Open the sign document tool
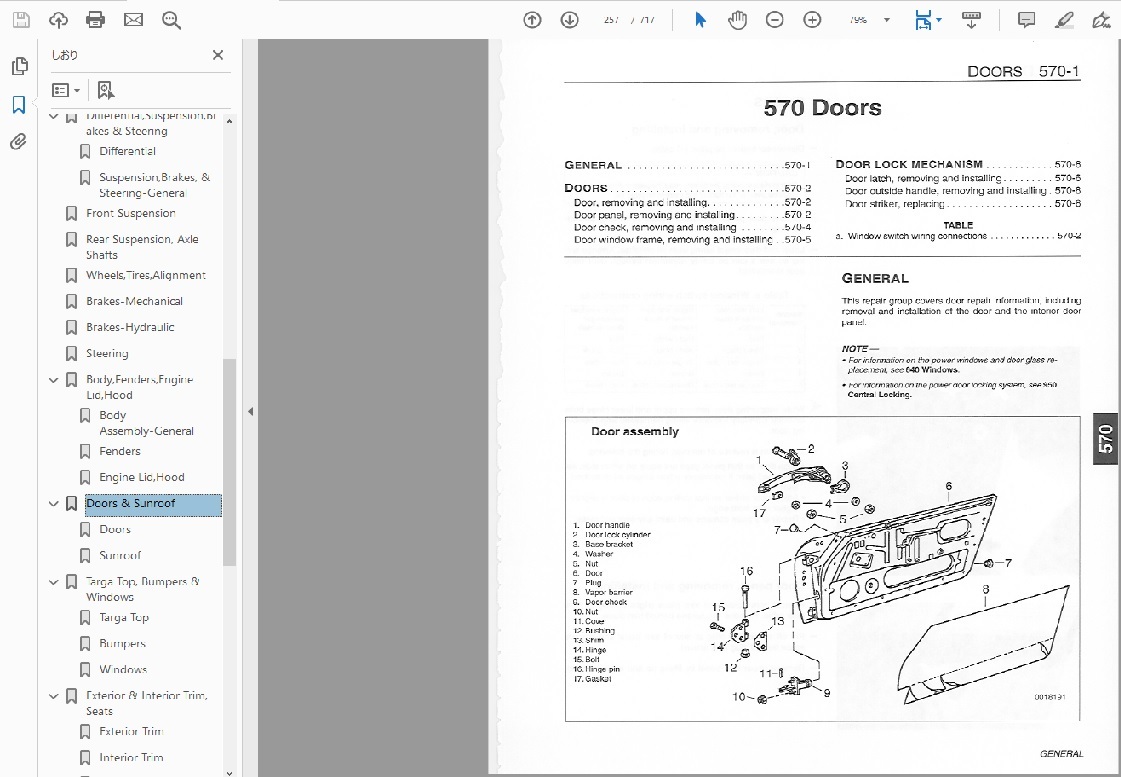Image resolution: width=1121 pixels, height=777 pixels. tap(1102, 20)
